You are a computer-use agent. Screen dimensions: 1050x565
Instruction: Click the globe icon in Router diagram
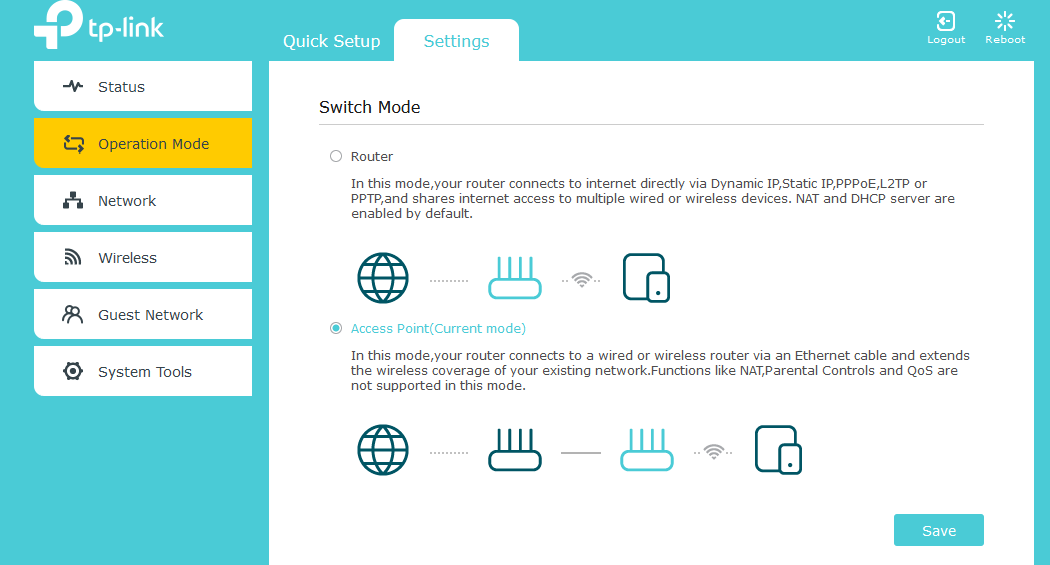click(x=383, y=278)
